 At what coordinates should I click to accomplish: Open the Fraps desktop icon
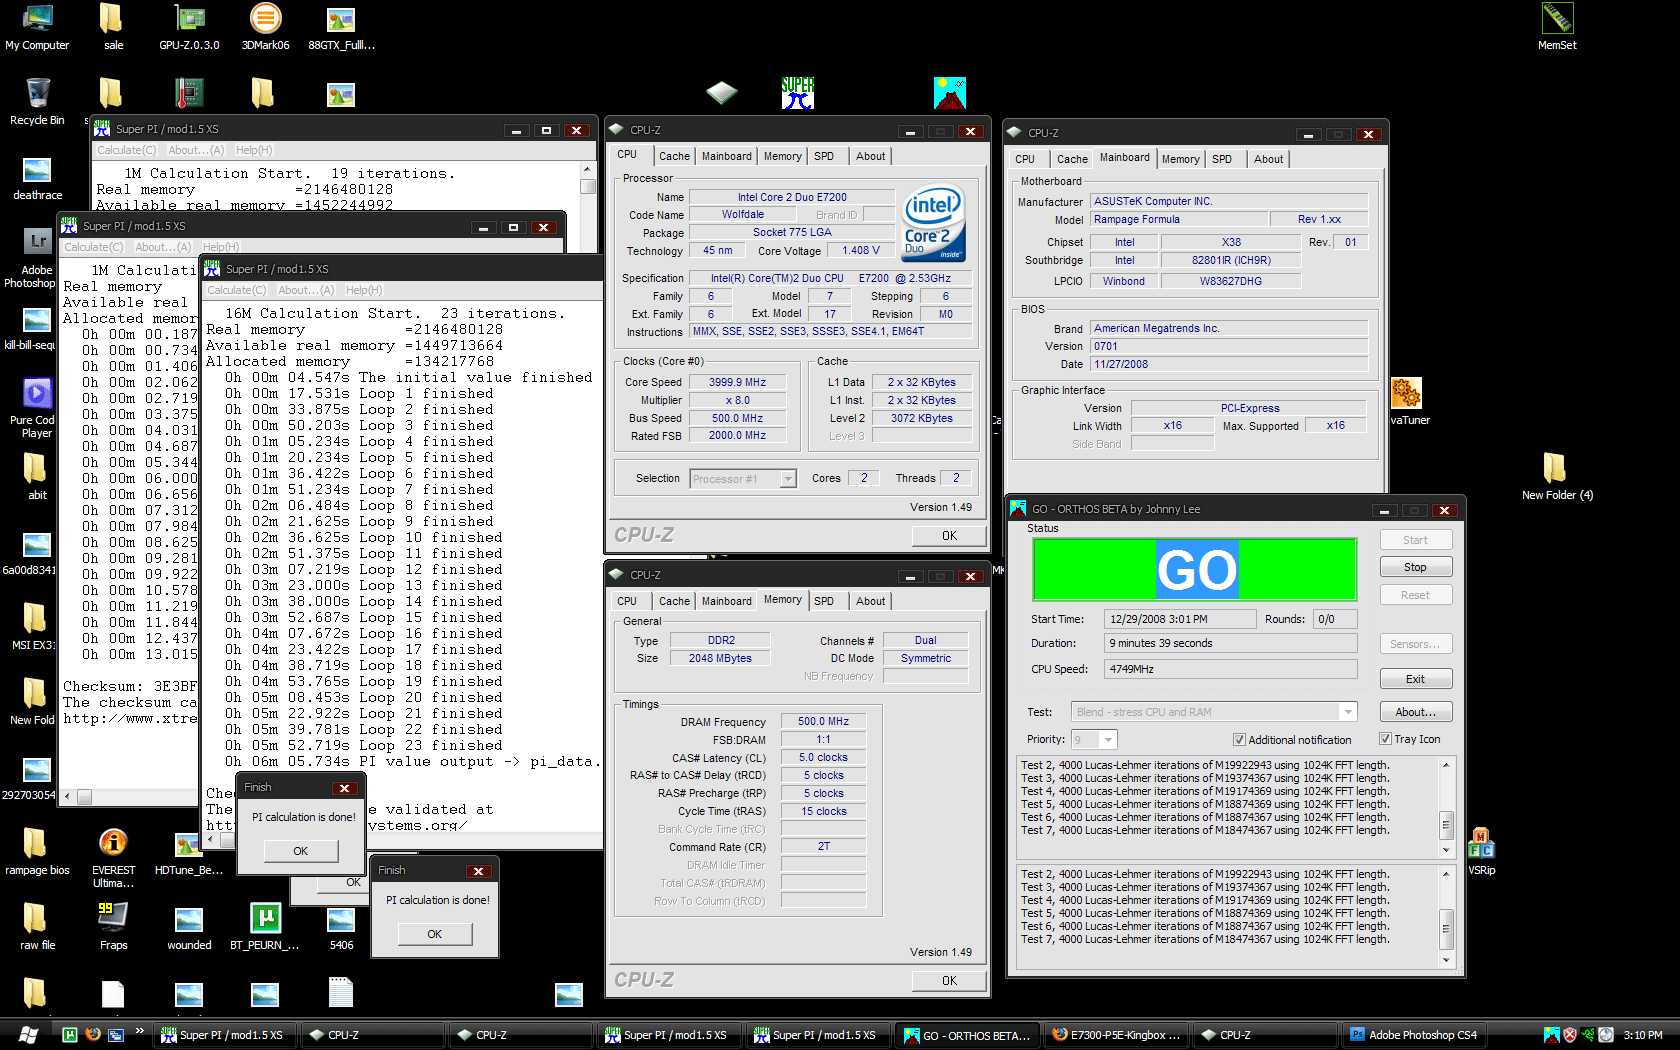click(113, 927)
